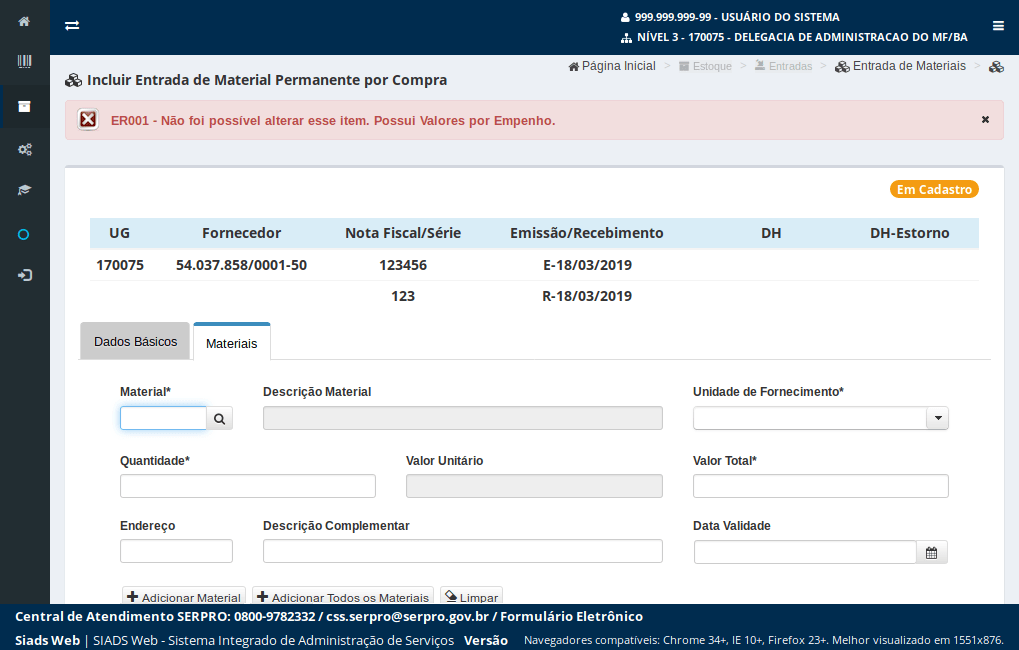Select the stock box icon in the sidebar
Image resolution: width=1019 pixels, height=650 pixels.
(24, 106)
